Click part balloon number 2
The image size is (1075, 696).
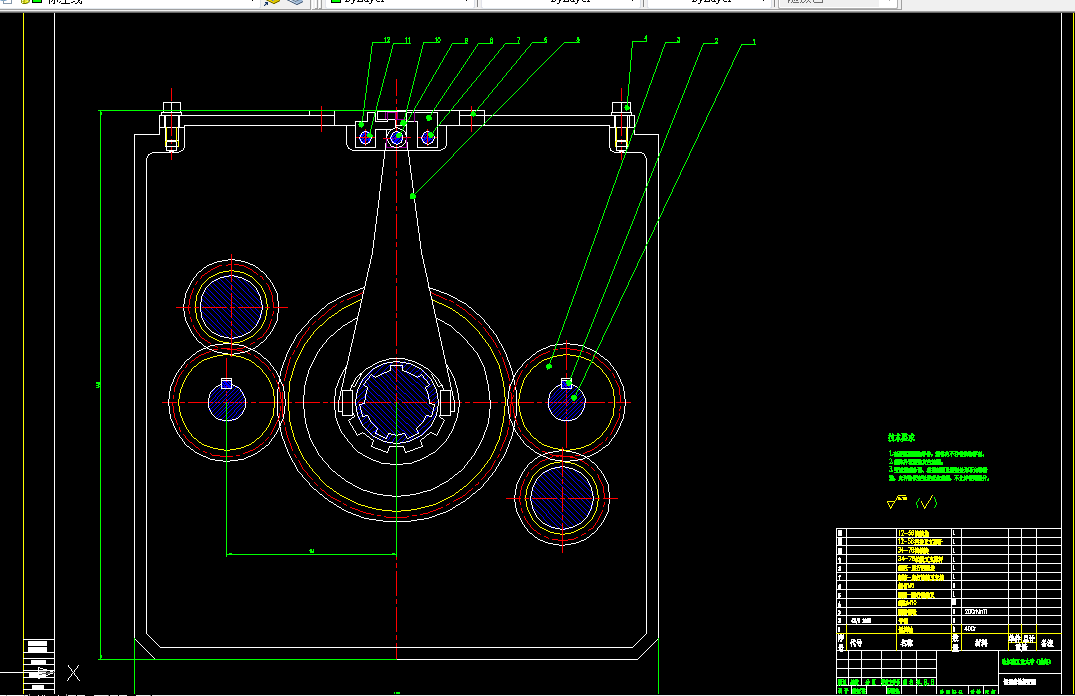tap(716, 41)
